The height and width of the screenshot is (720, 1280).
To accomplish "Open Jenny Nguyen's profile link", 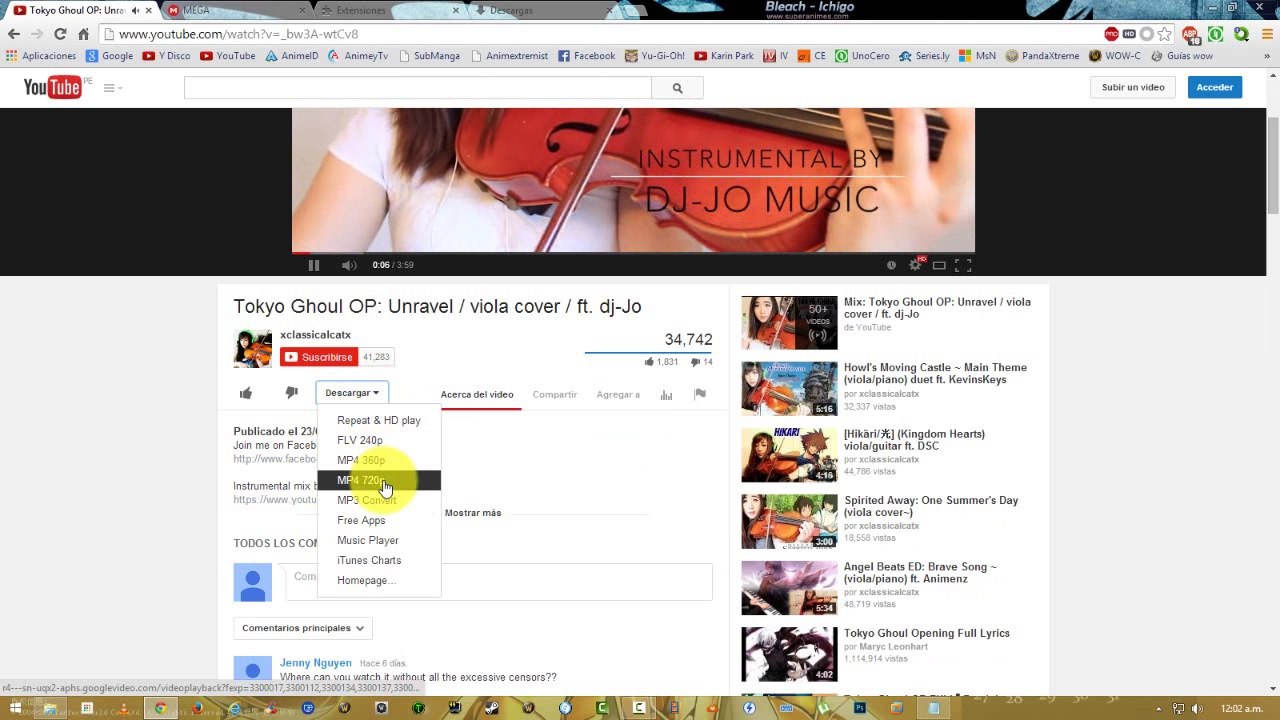I will pyautogui.click(x=316, y=663).
